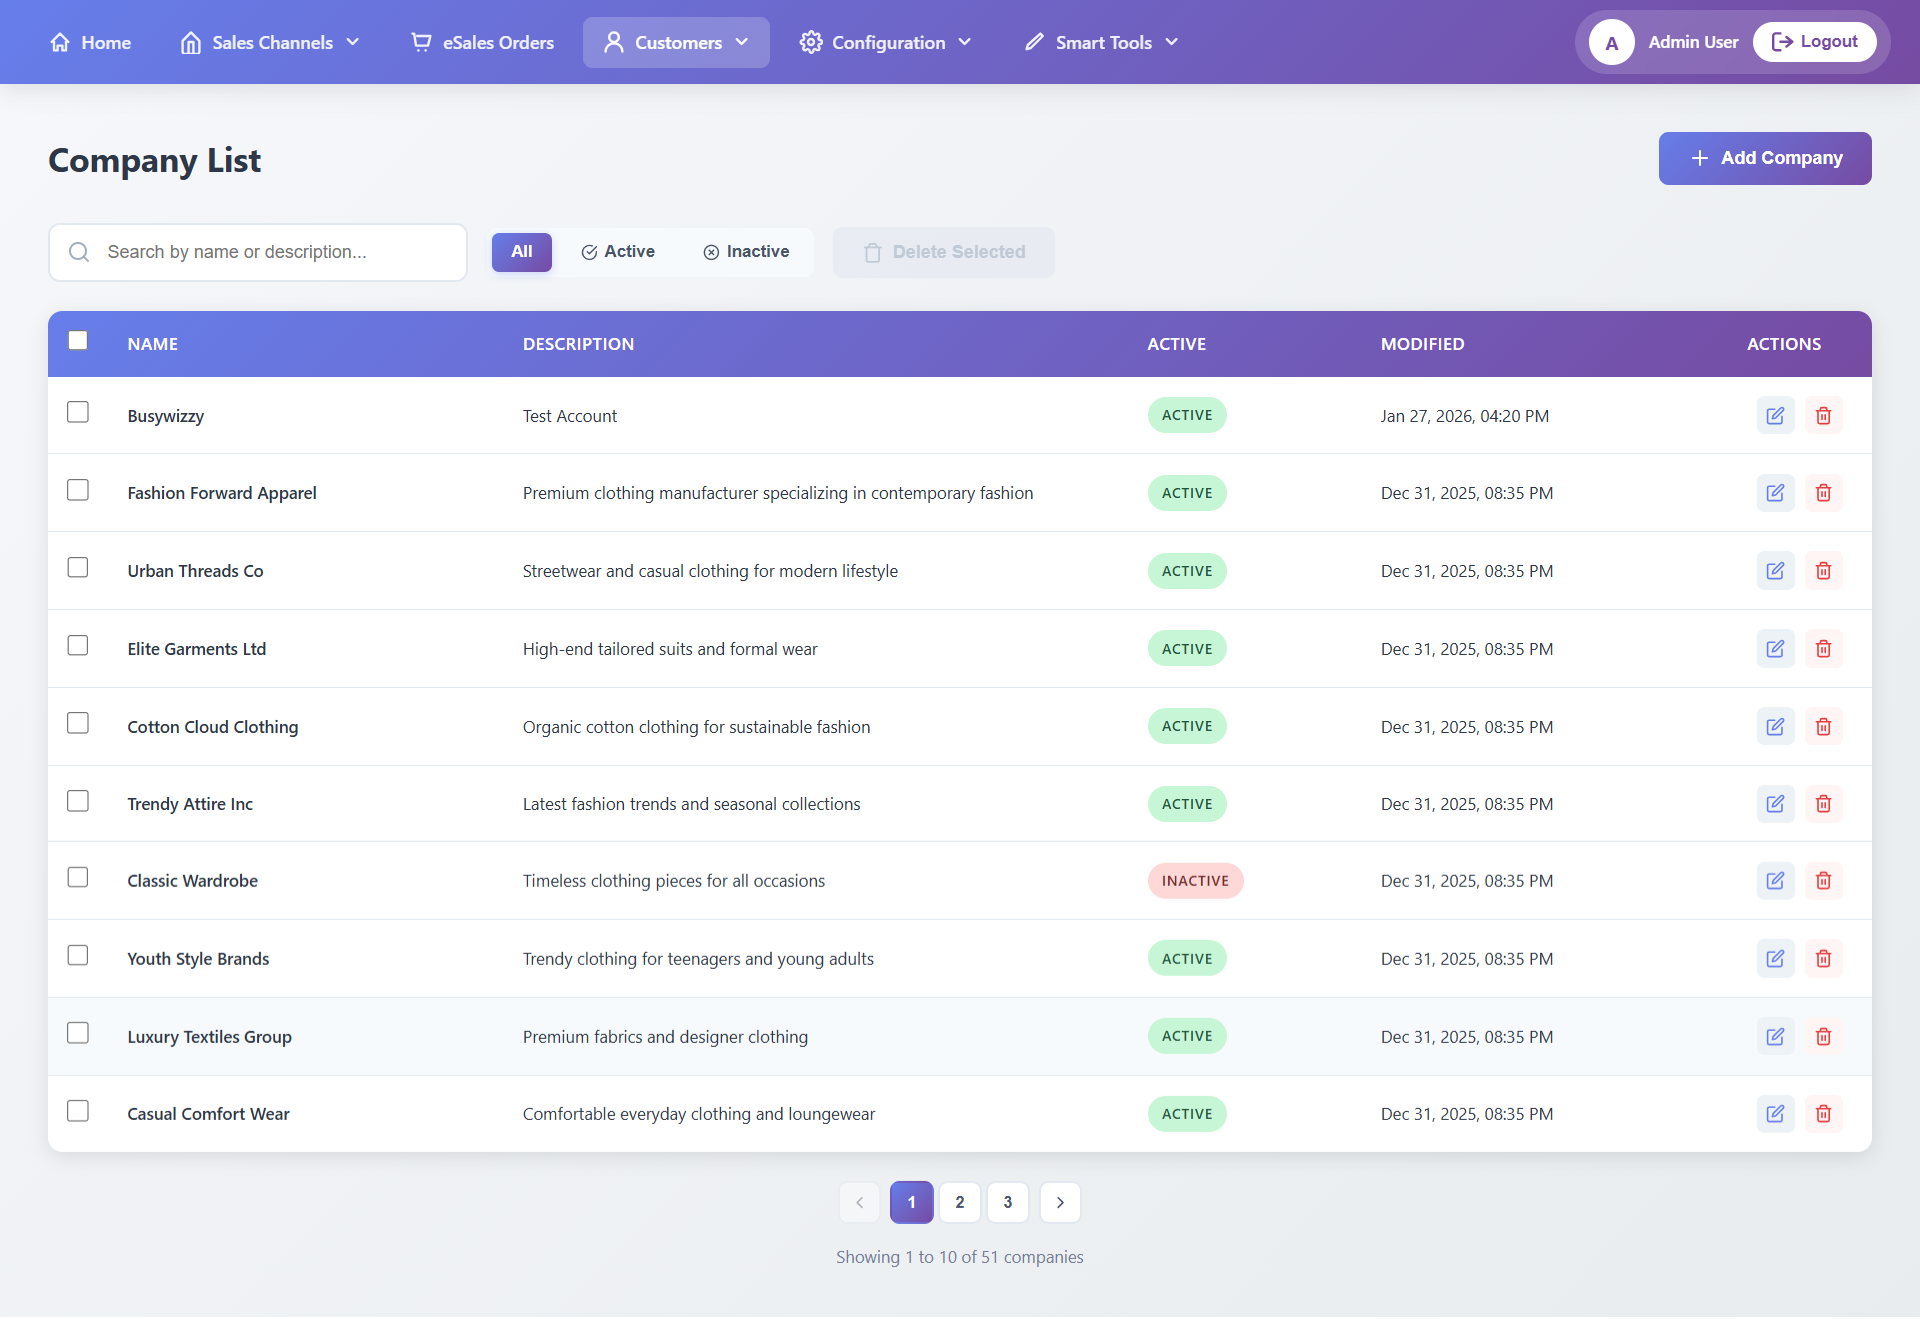Expand the Sales Channels dropdown menu
The width and height of the screenshot is (1920, 1319).
(x=270, y=43)
